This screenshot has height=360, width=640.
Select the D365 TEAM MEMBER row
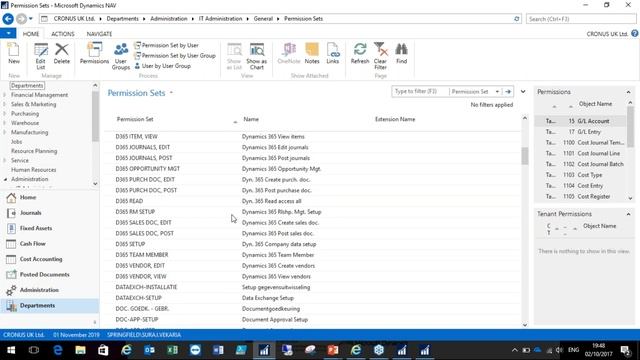(x=312, y=255)
